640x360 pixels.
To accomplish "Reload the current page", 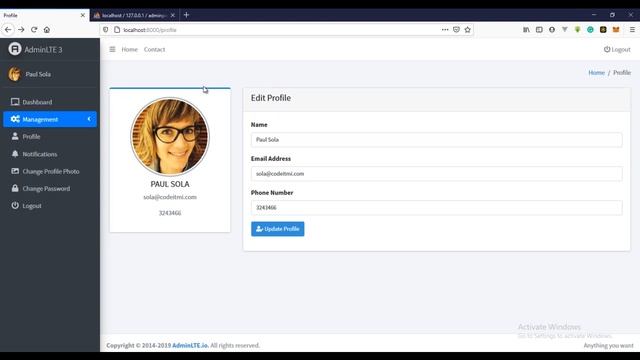I will [34, 30].
